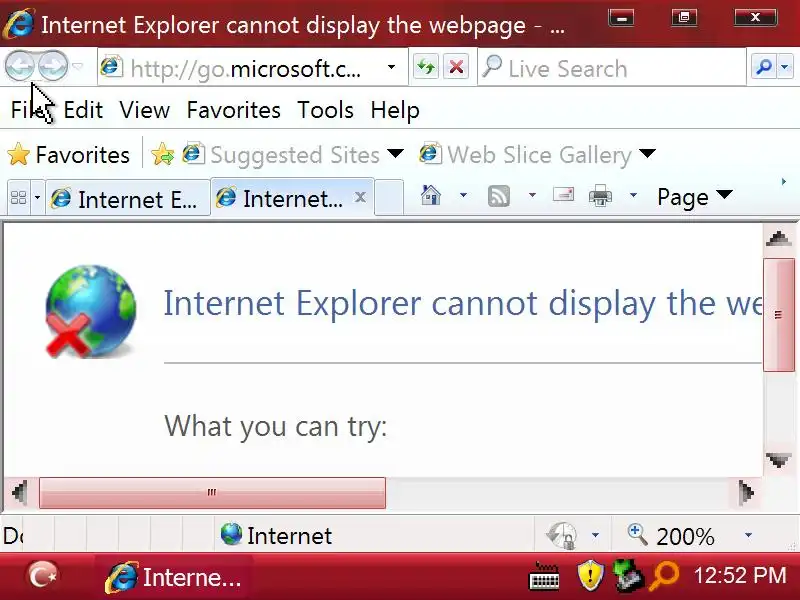Click the Home toolbar icon

tap(431, 195)
